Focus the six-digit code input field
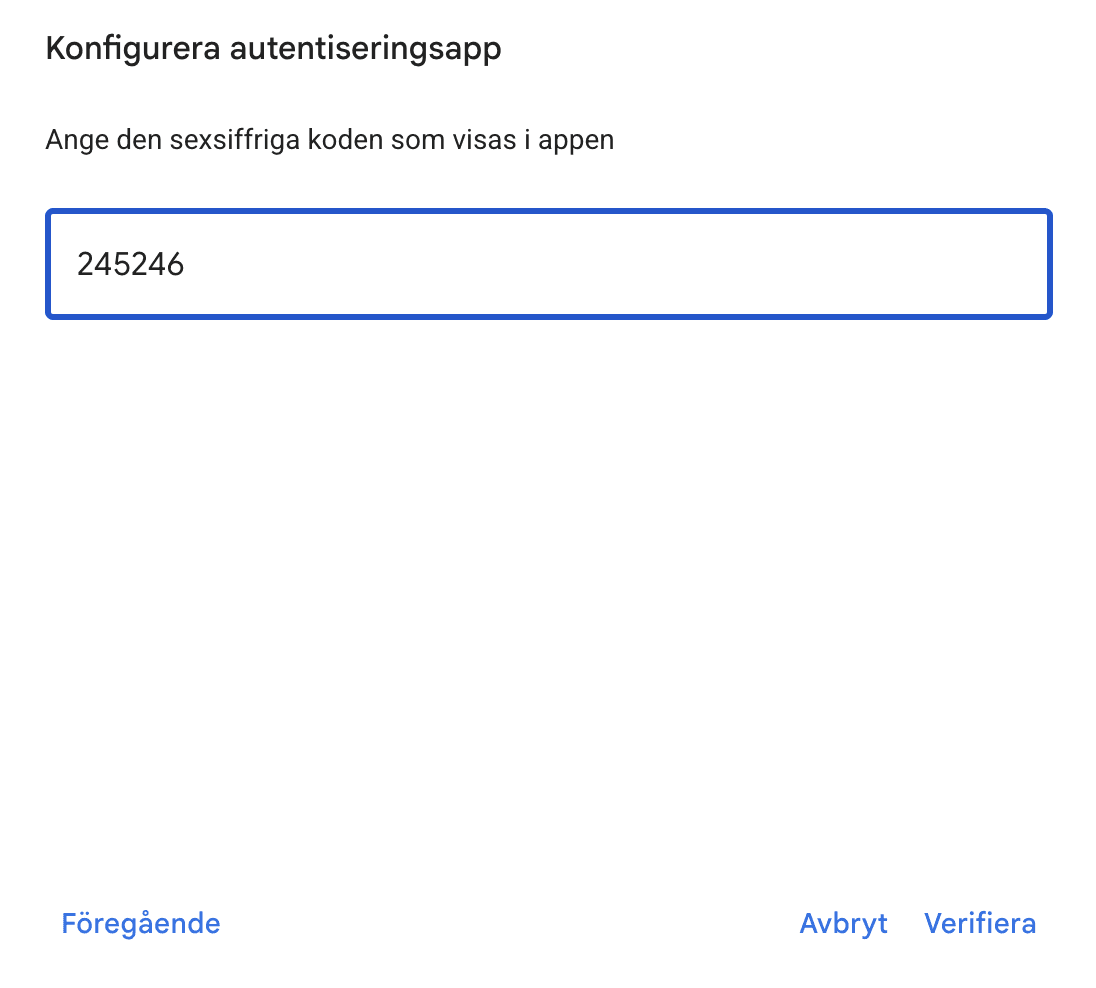1096x988 pixels. [x=549, y=264]
